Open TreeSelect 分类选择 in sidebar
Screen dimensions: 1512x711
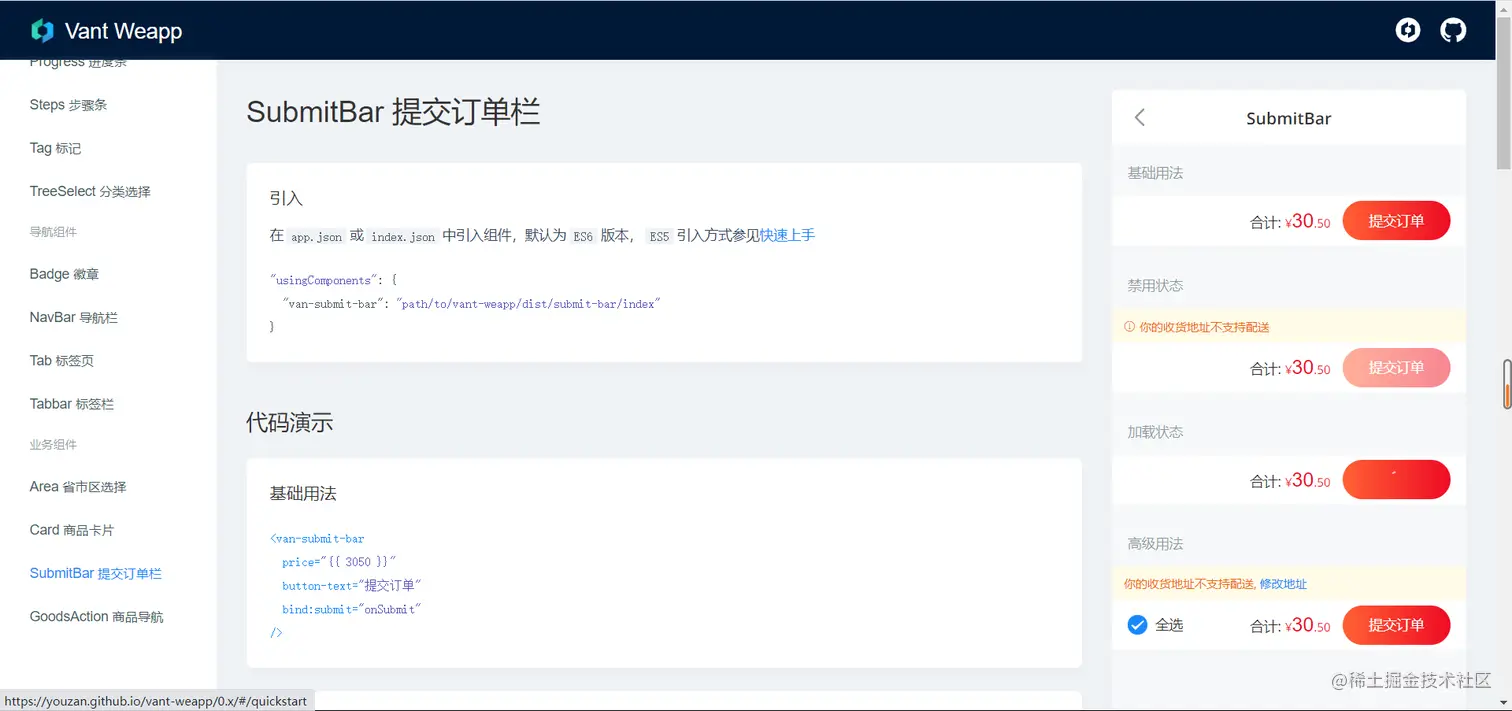pyautogui.click(x=90, y=191)
